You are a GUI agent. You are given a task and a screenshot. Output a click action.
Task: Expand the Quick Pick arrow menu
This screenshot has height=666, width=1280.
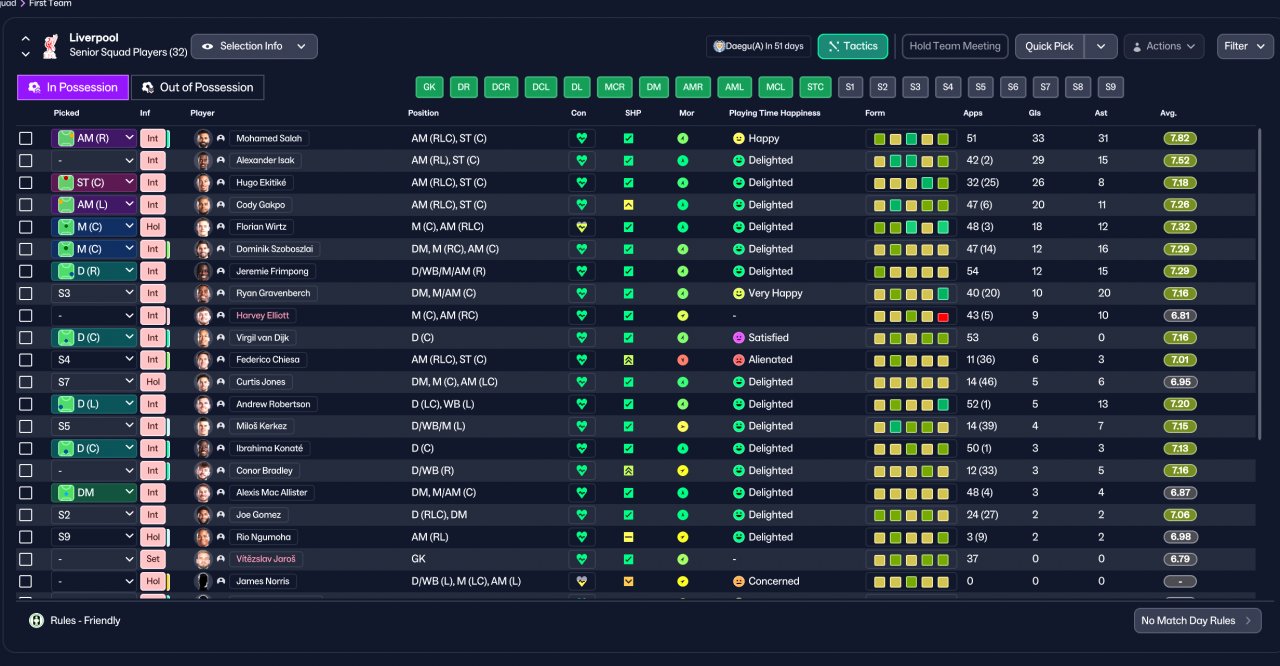1101,46
